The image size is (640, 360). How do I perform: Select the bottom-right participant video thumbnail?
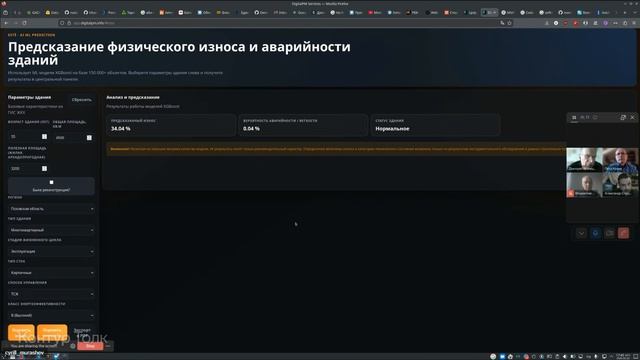(x=620, y=185)
